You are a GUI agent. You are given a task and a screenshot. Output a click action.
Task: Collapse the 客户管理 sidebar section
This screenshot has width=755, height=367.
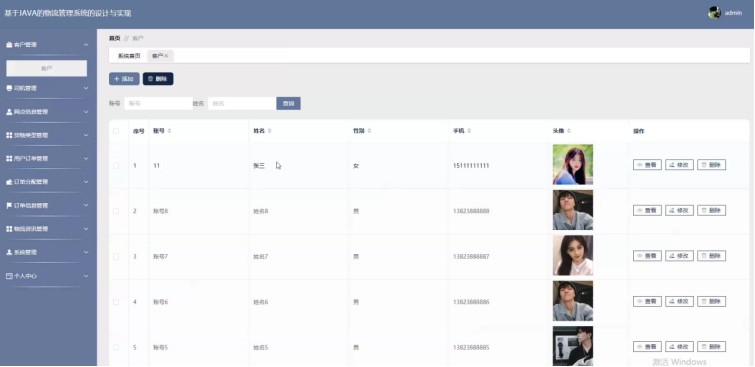pyautogui.click(x=47, y=45)
